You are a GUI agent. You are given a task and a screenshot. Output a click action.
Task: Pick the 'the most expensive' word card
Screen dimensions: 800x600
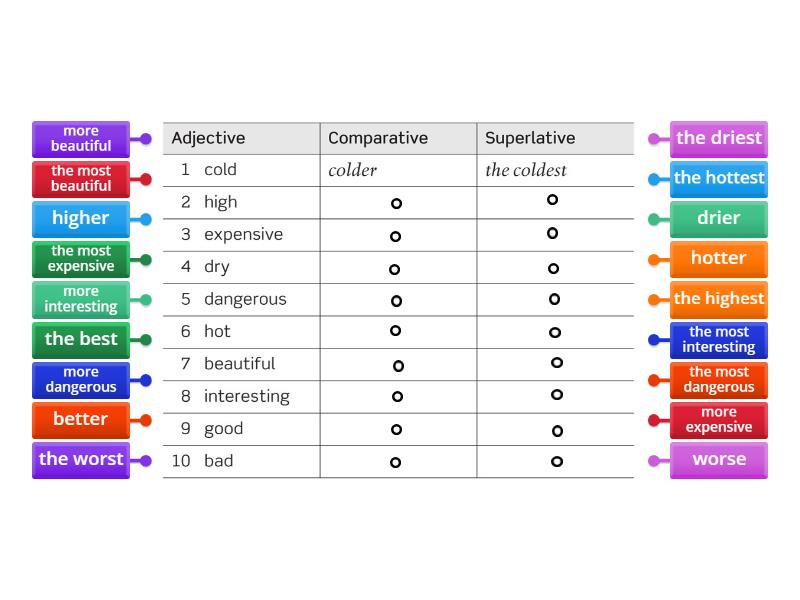pos(80,259)
